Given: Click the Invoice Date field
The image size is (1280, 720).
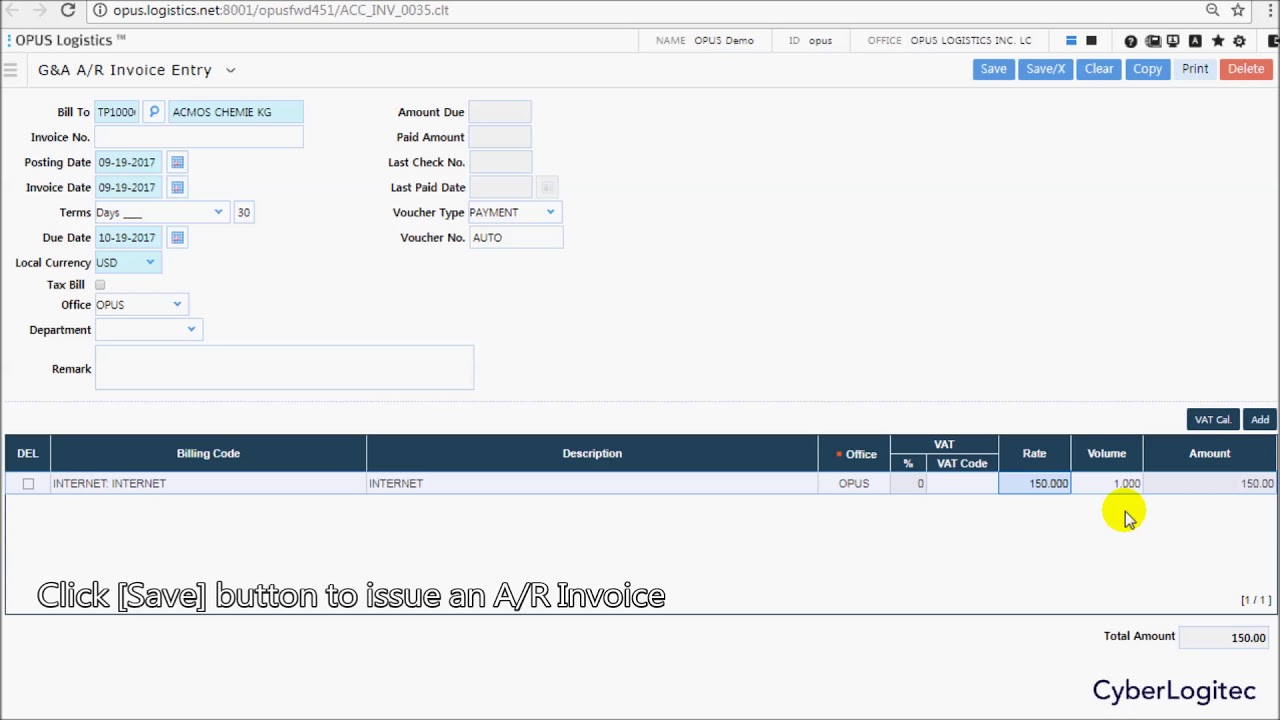Looking at the screenshot, I should [x=130, y=187].
